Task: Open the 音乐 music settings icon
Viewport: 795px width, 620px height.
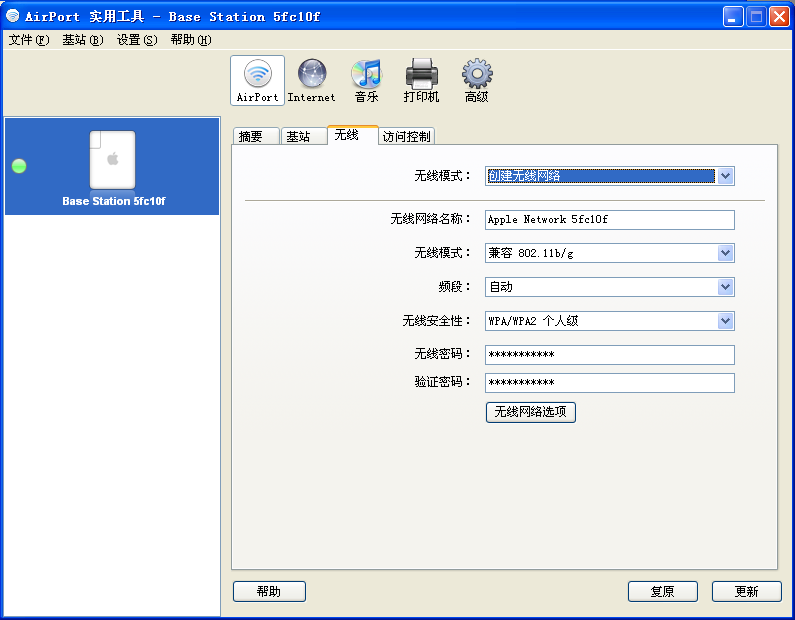Action: pyautogui.click(x=366, y=81)
